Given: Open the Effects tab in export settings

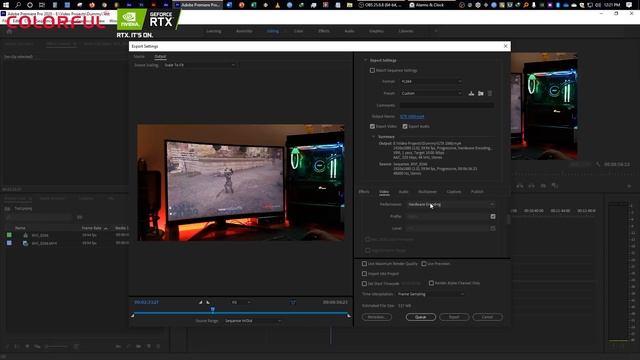Looking at the screenshot, I should (x=364, y=192).
